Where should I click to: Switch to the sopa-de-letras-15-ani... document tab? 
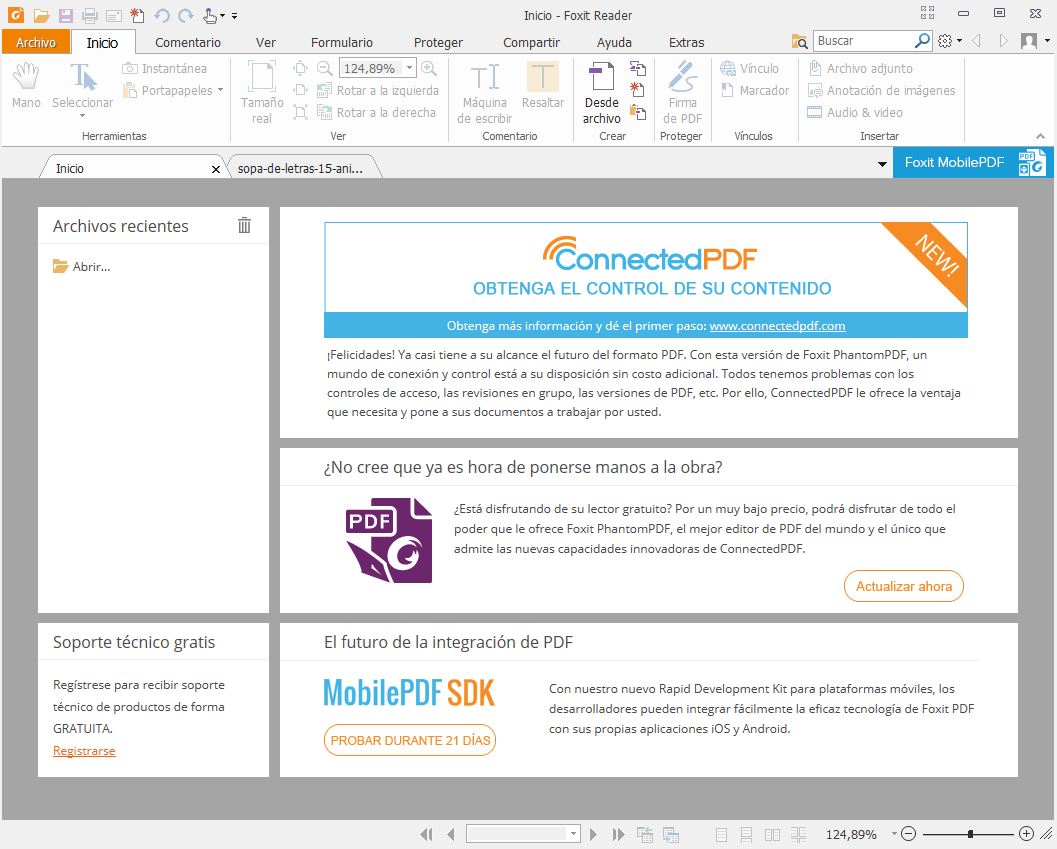(x=301, y=169)
